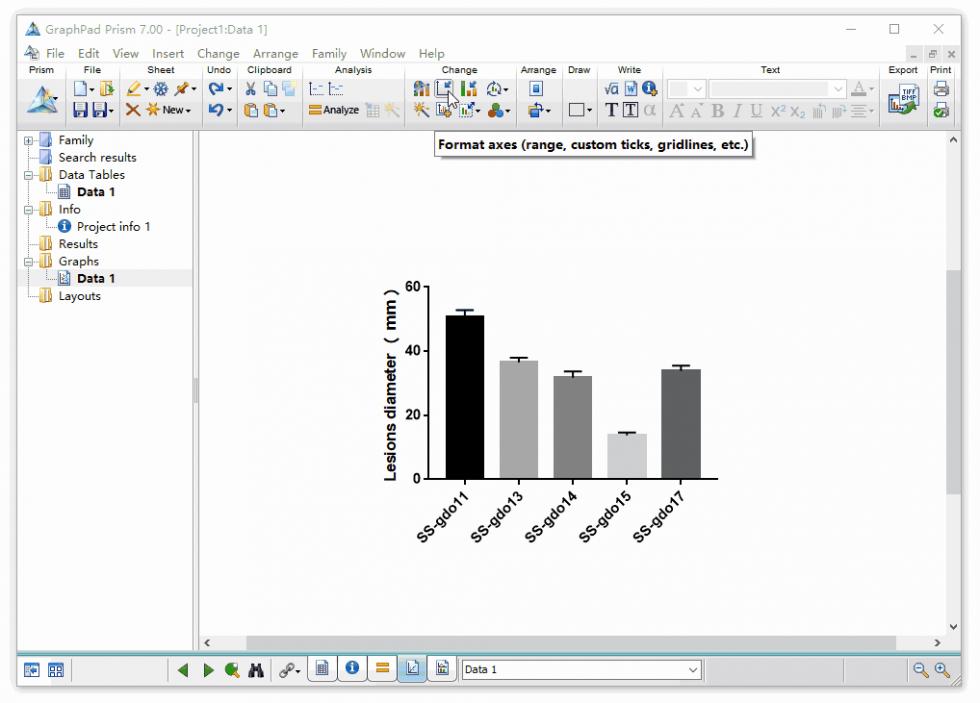Click the highlighter pencil icon in Sheet group
Viewport: 980px width, 703px height.
pos(134,89)
